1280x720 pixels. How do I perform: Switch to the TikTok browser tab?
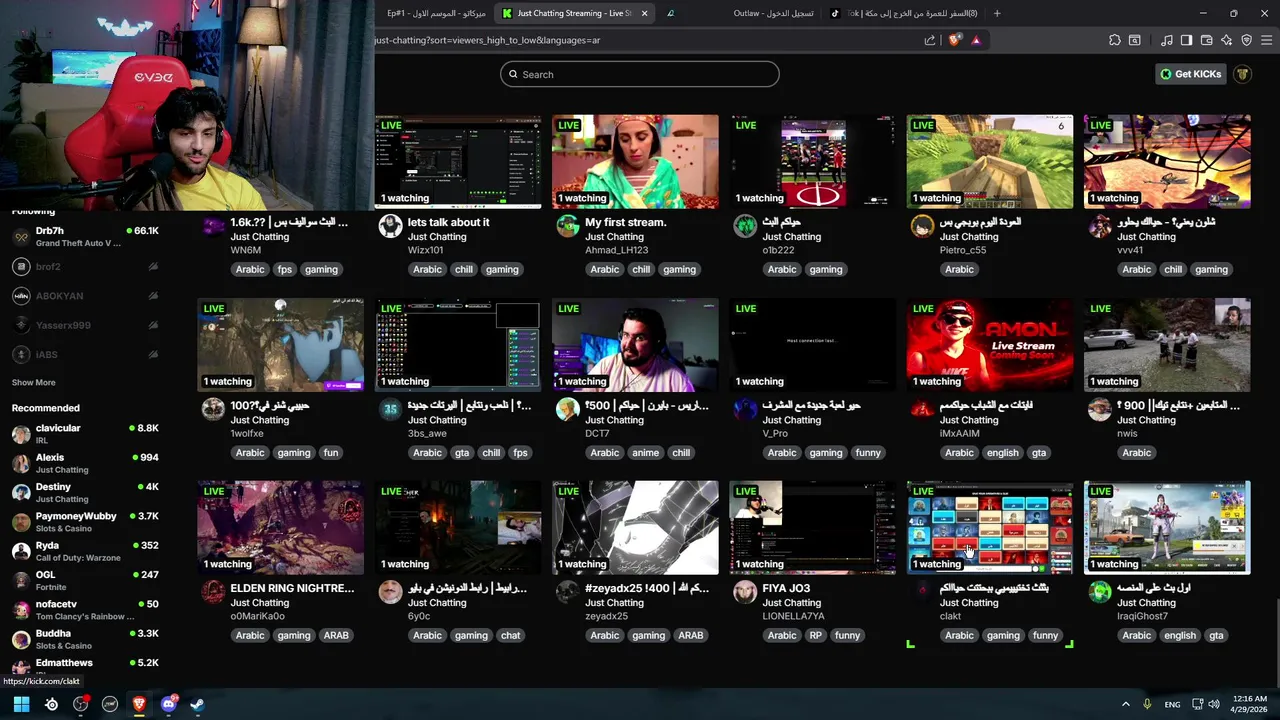(x=905, y=13)
